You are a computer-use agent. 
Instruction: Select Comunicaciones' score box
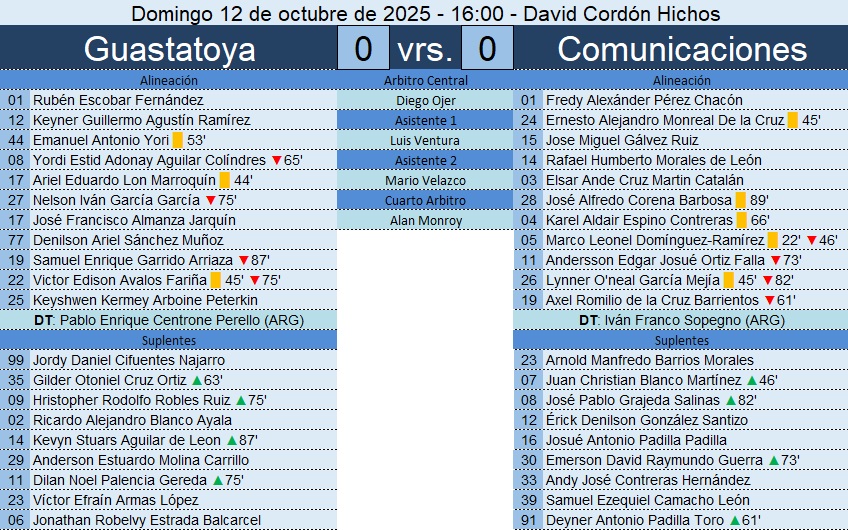tap(487, 48)
